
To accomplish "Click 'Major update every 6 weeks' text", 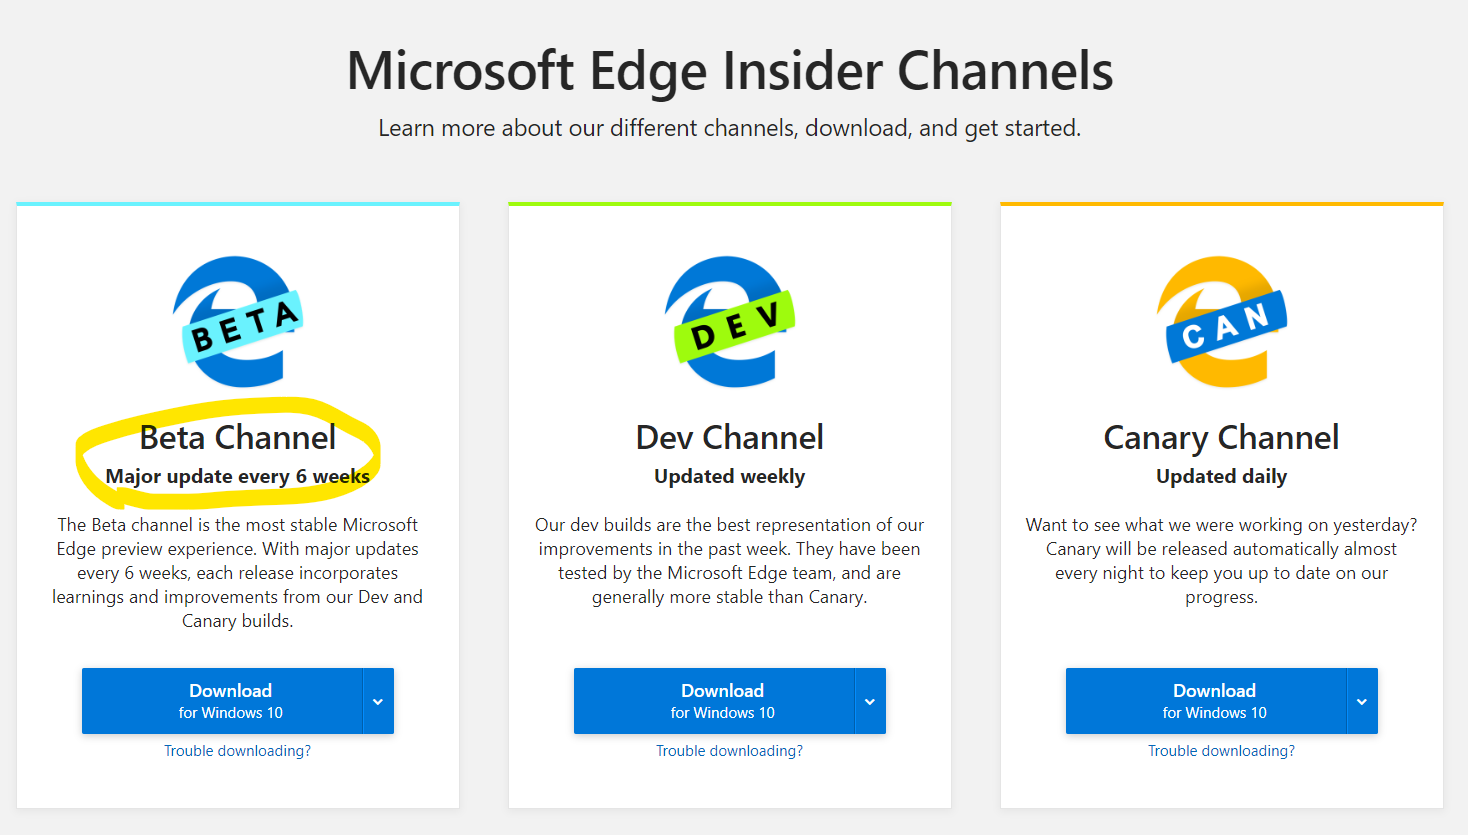I will (238, 477).
